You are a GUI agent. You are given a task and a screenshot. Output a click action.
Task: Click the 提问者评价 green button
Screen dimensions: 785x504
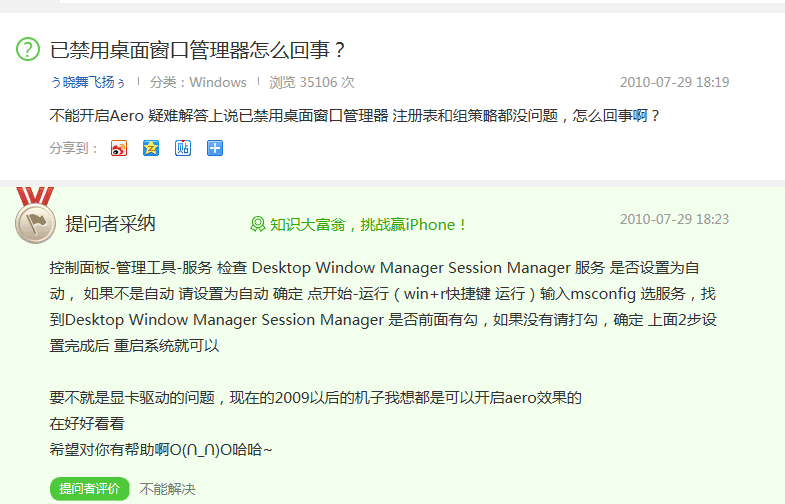point(90,488)
